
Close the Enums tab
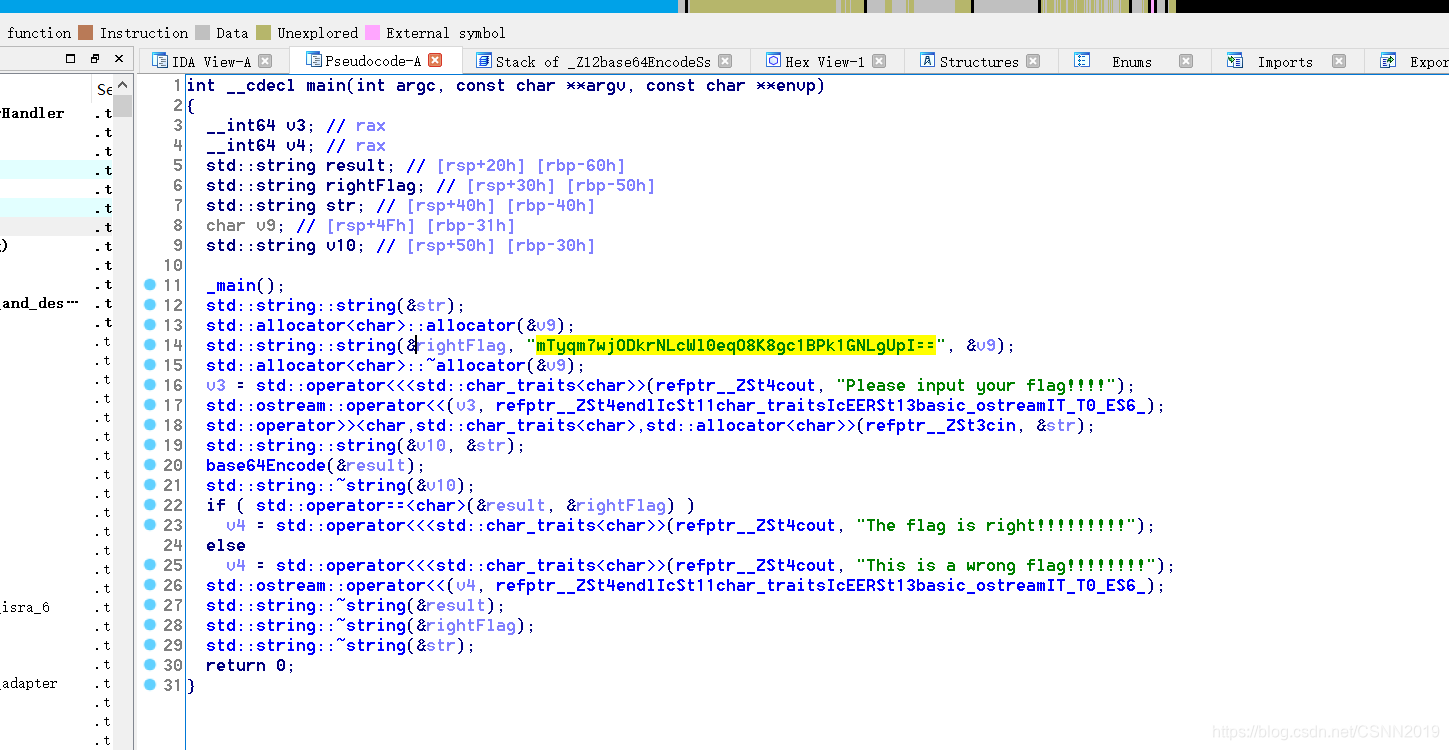[1186, 61]
